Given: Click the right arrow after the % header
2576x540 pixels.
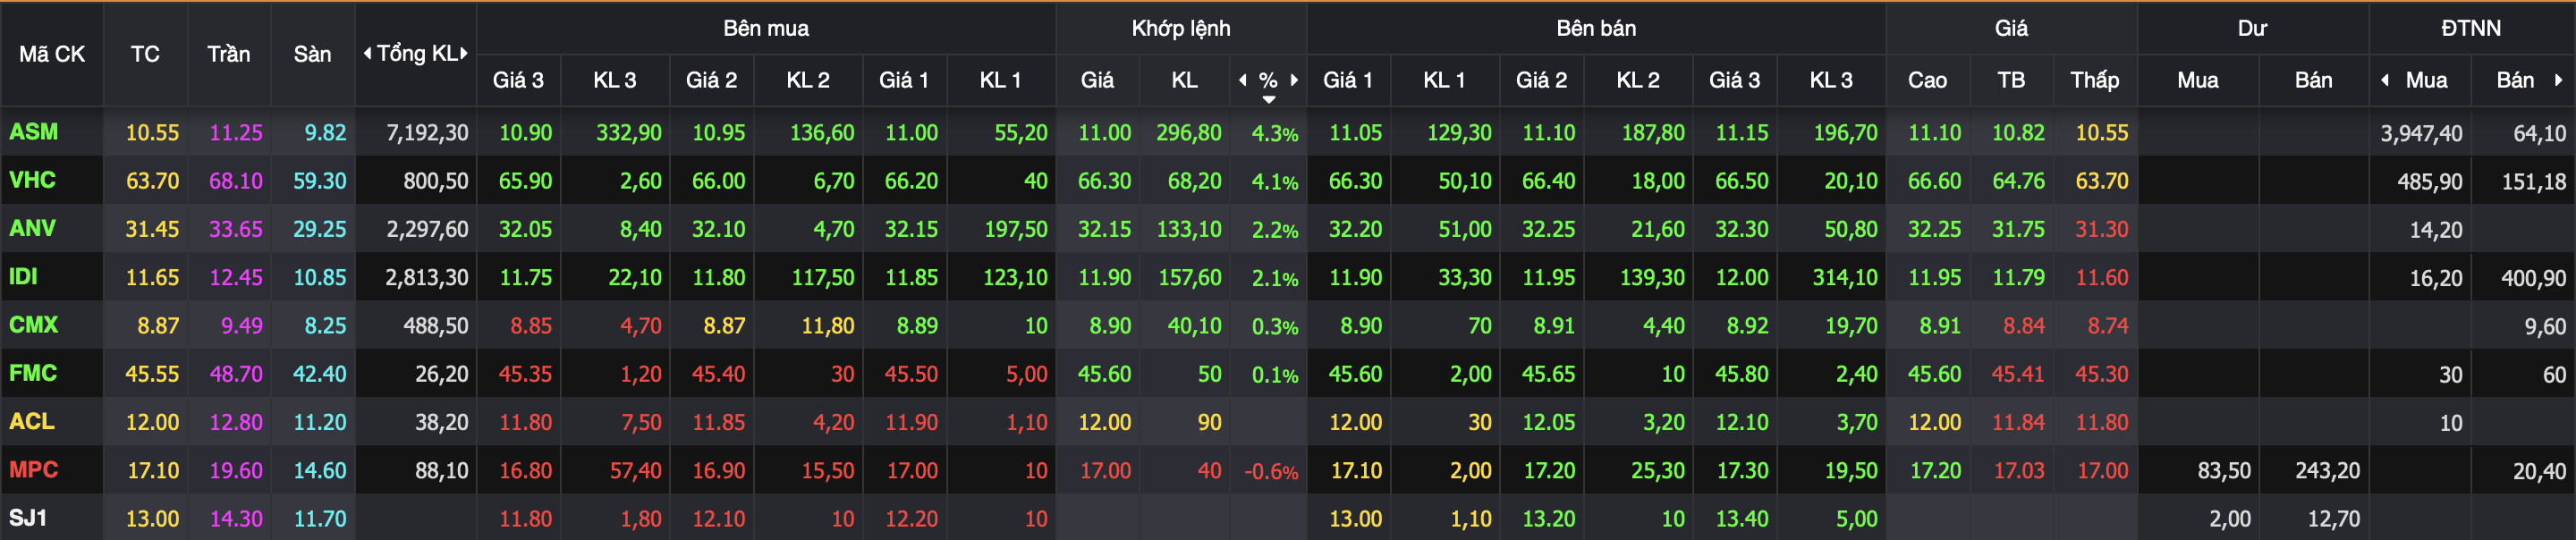Looking at the screenshot, I should [1294, 80].
